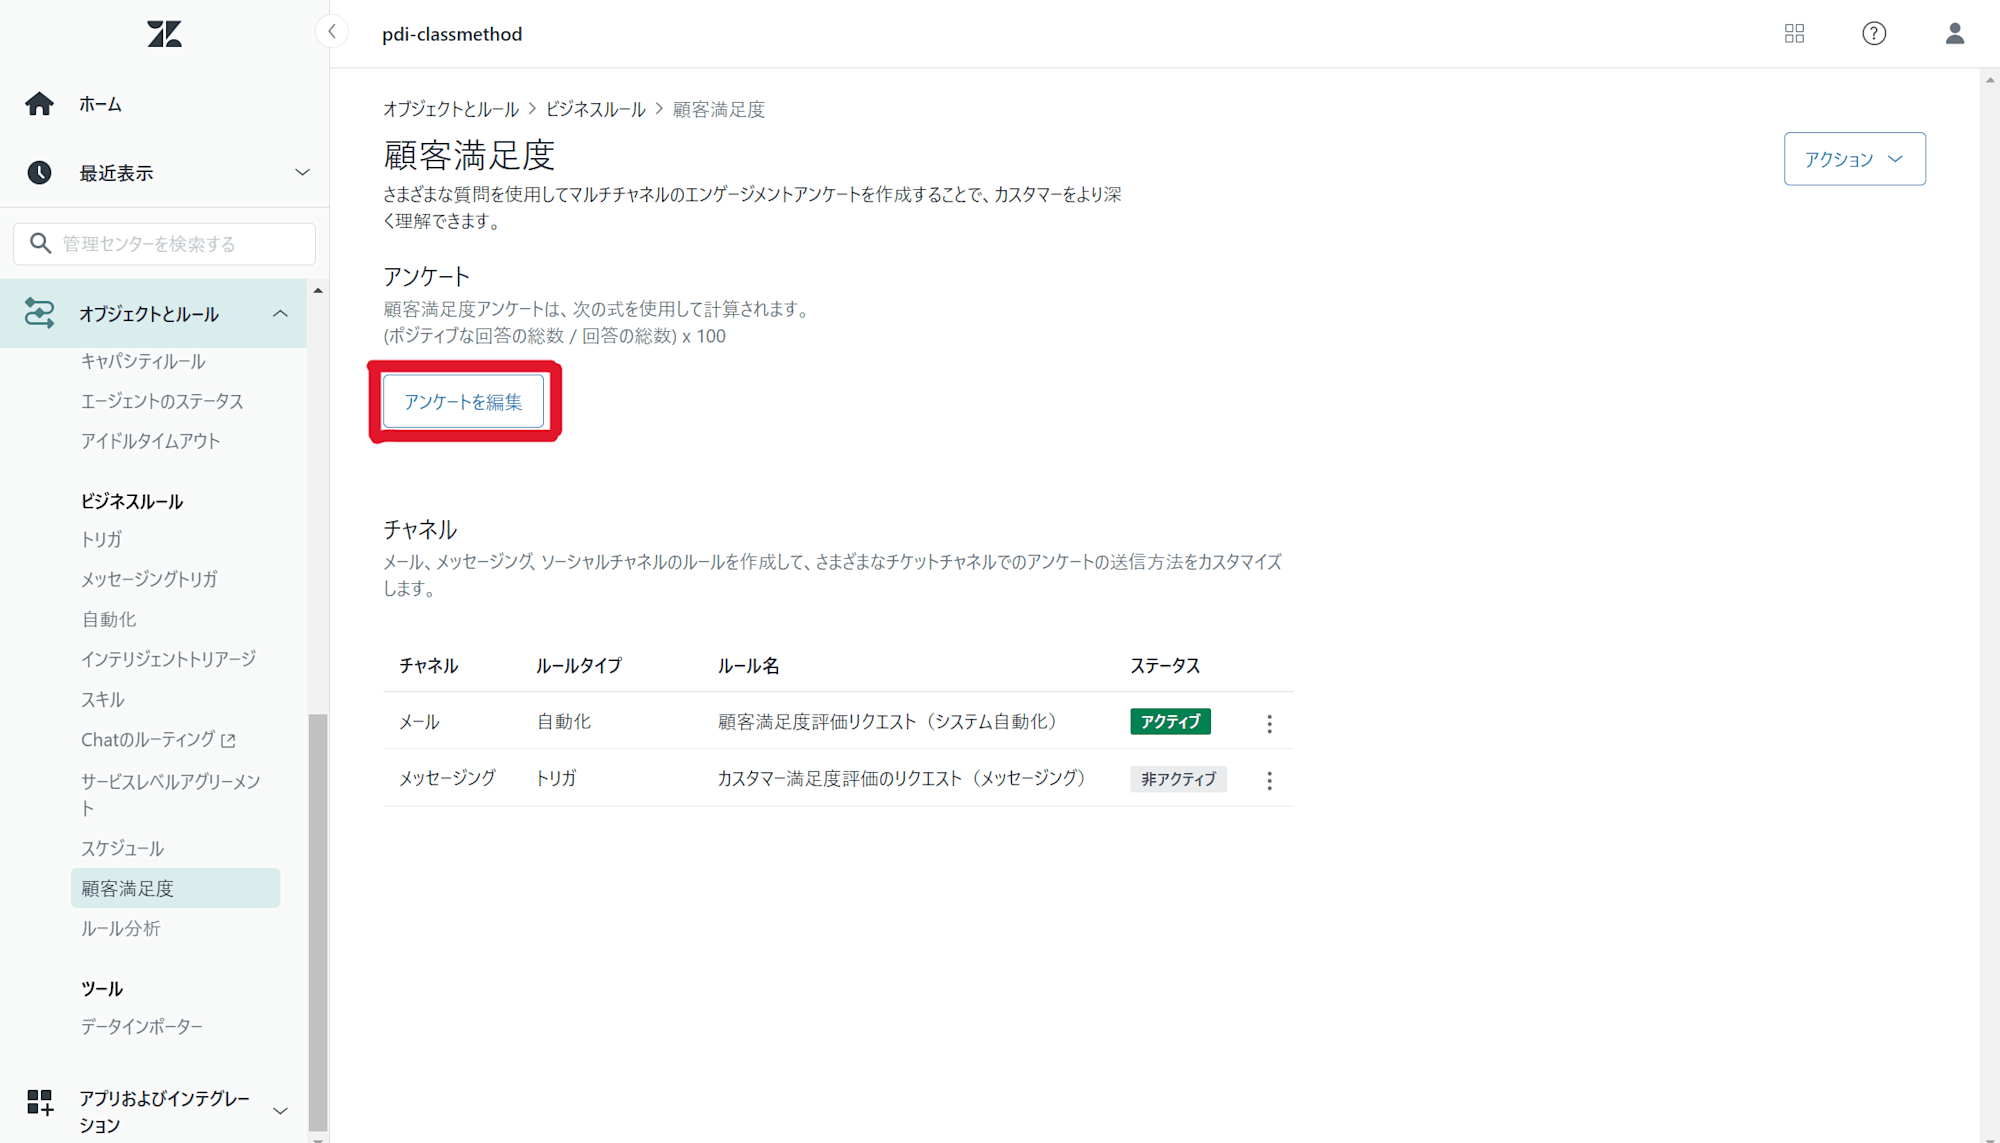Select 顧客満足度 in the sidebar
The height and width of the screenshot is (1143, 2000).
(175, 888)
